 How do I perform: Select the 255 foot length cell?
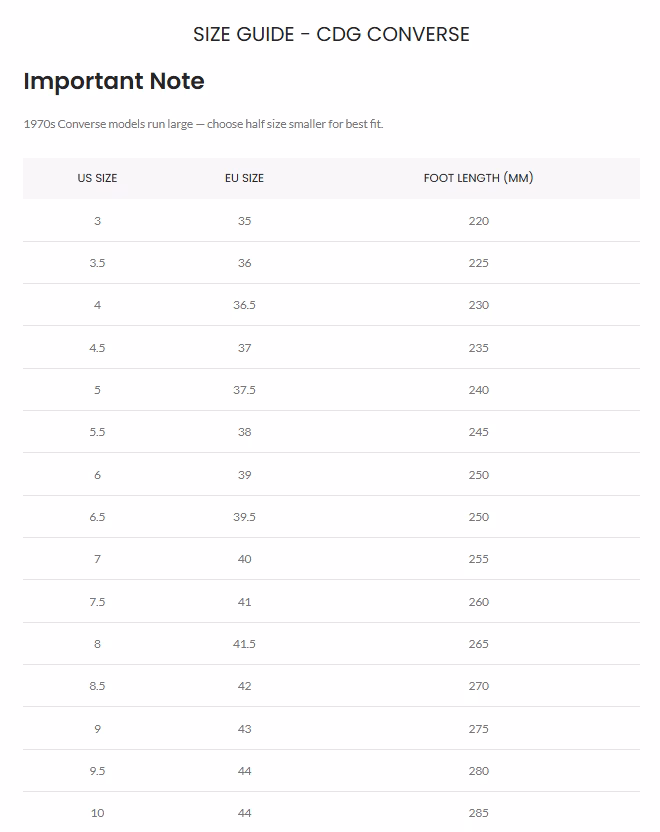[x=478, y=559]
